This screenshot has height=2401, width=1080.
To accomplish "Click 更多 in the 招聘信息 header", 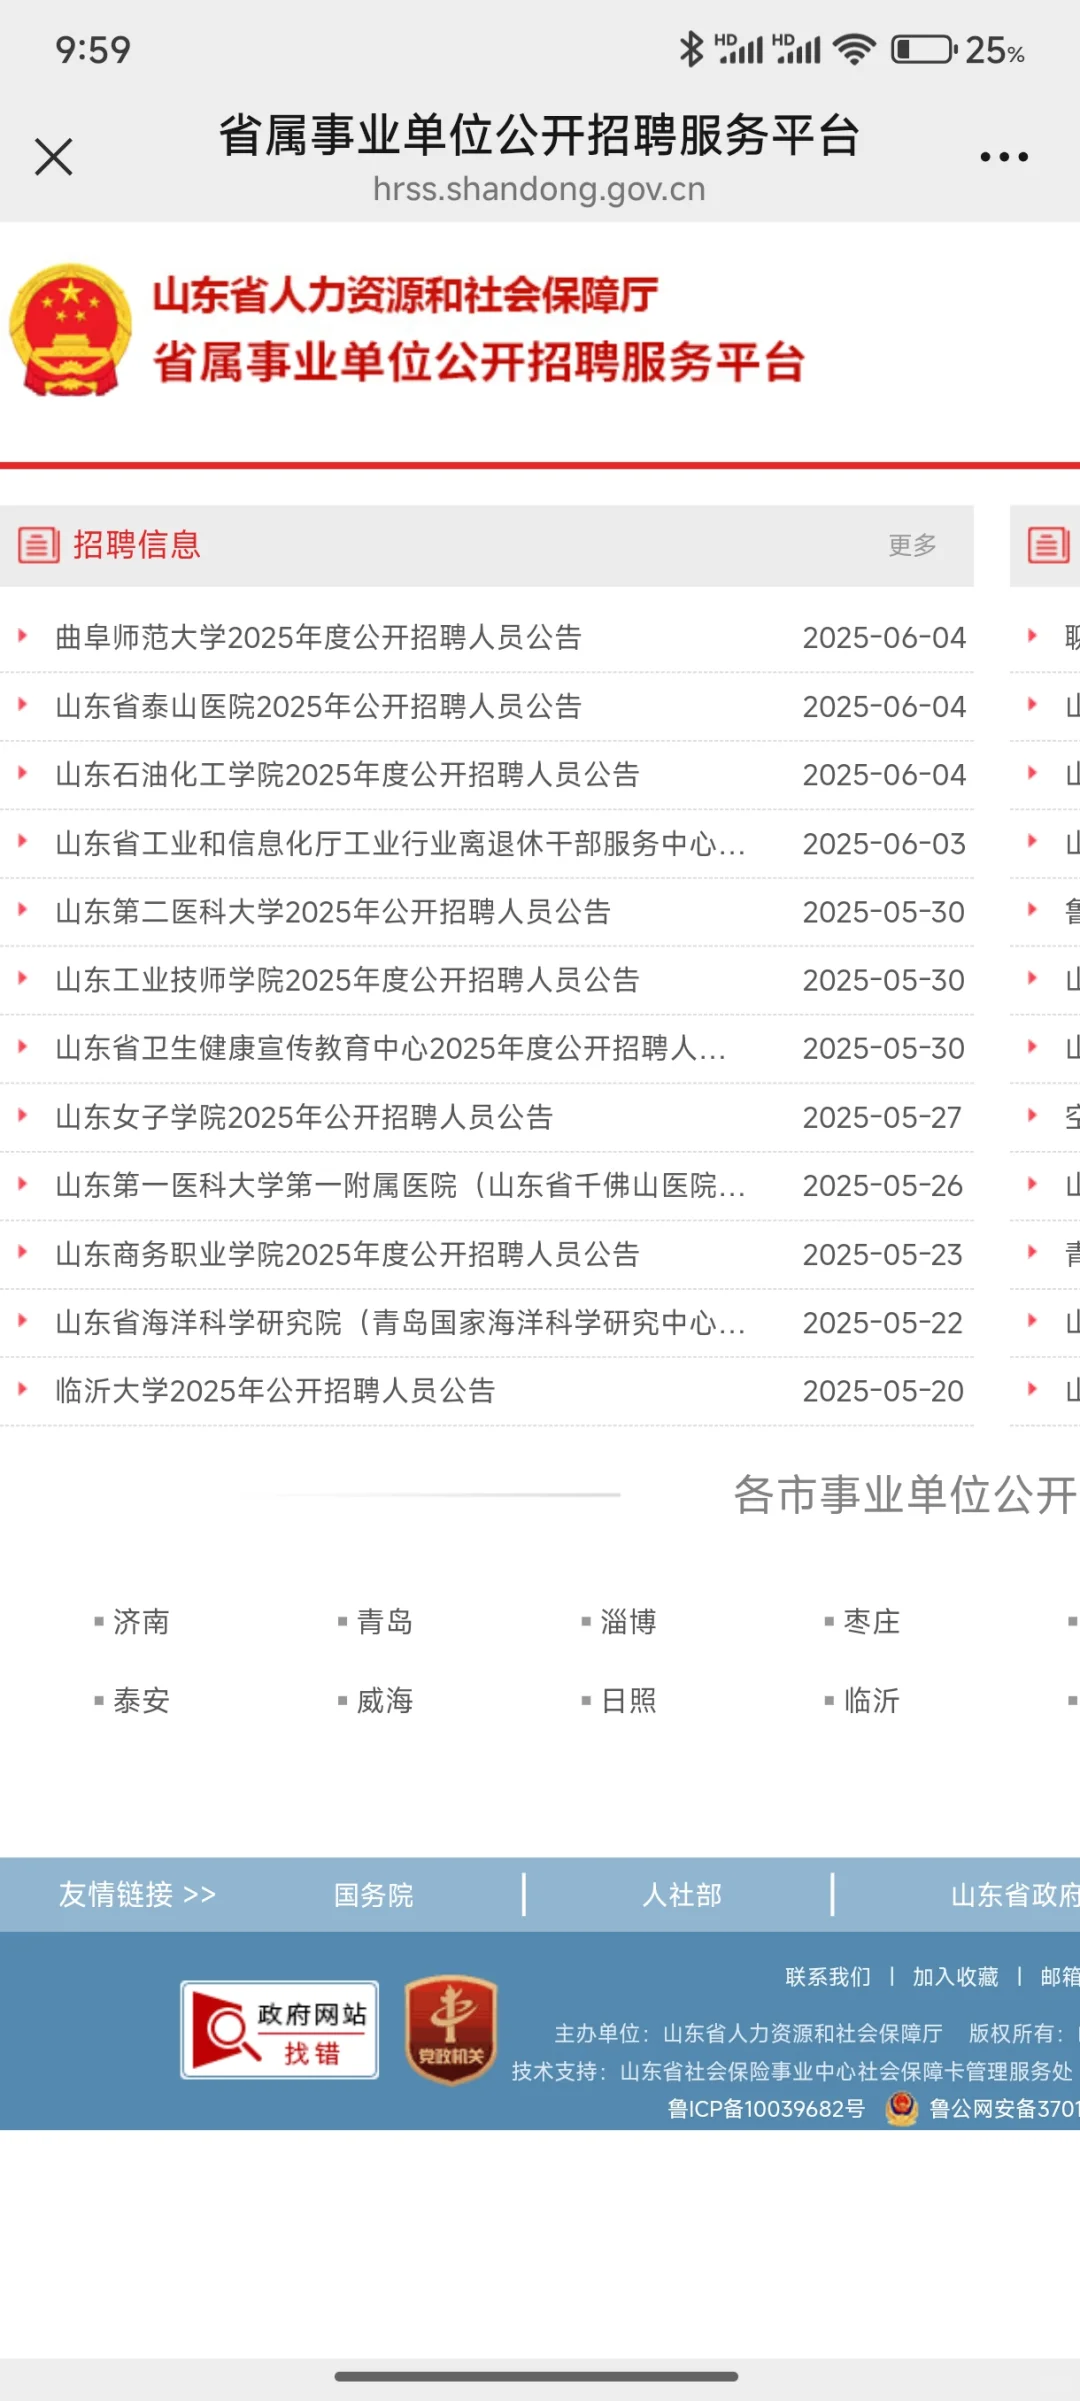I will click(912, 545).
